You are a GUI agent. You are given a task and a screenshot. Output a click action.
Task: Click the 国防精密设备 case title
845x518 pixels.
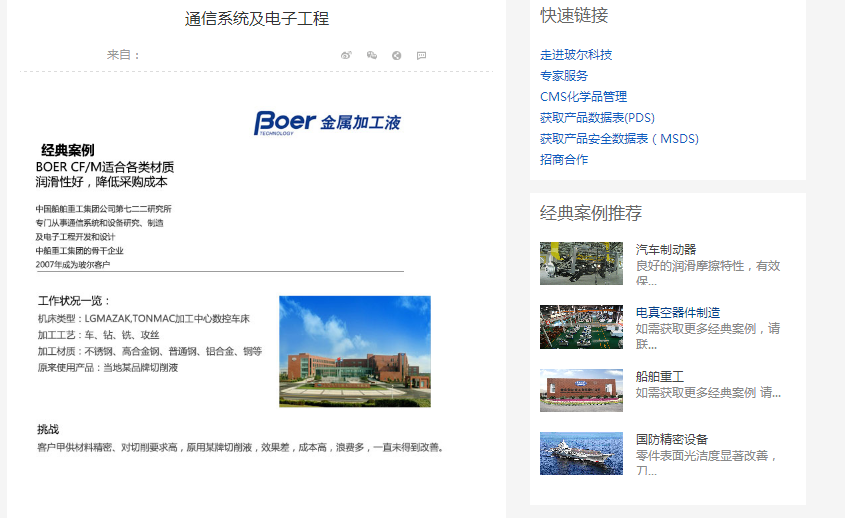(x=672, y=439)
